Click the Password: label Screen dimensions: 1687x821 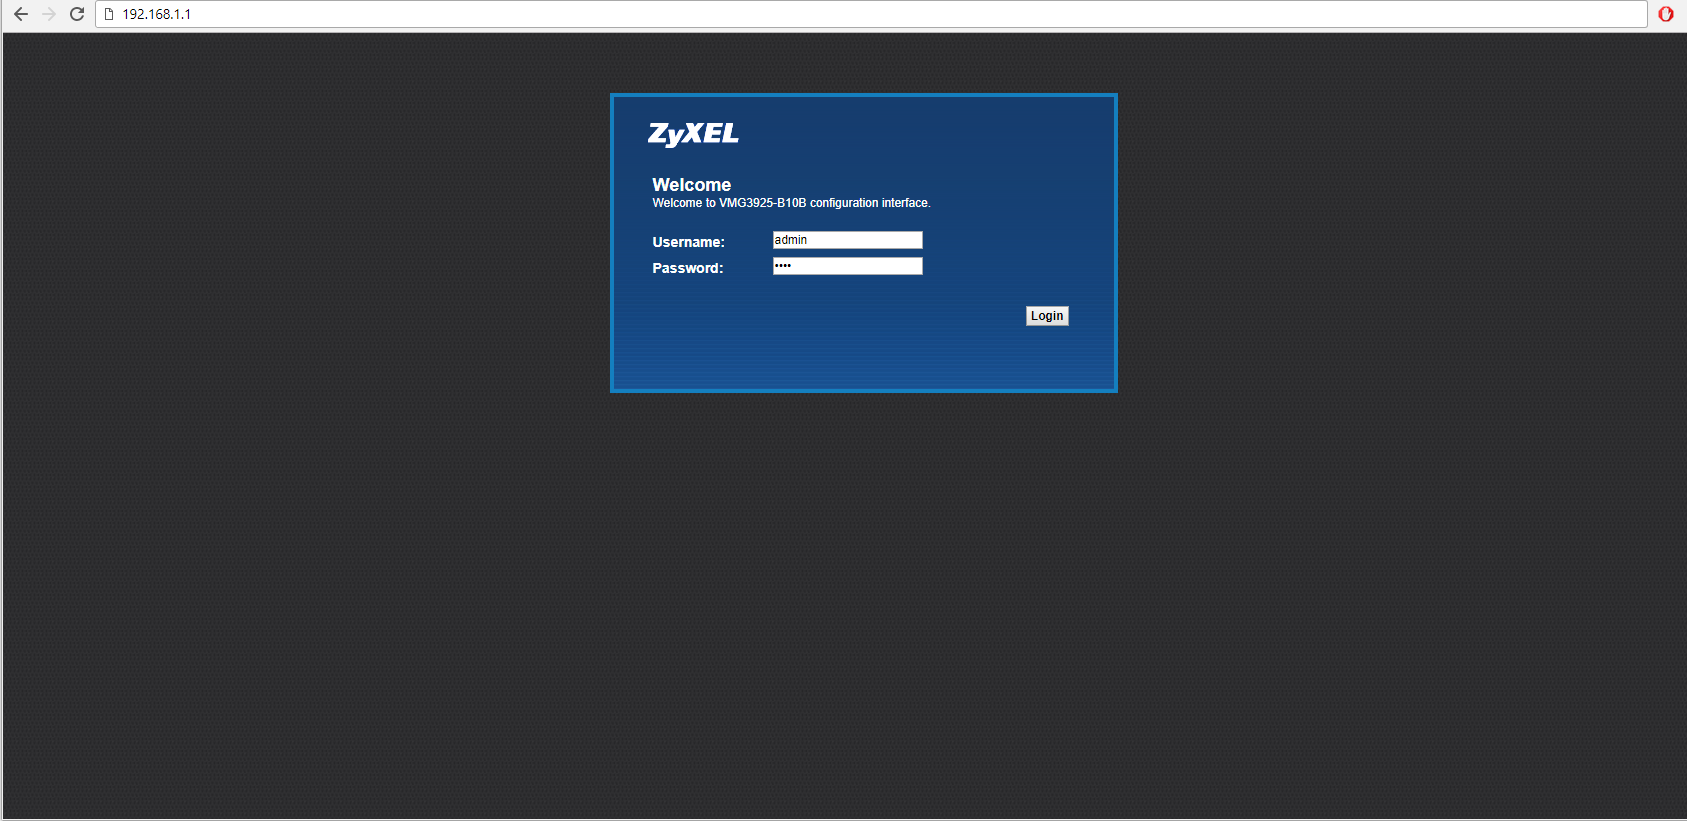[x=687, y=268]
